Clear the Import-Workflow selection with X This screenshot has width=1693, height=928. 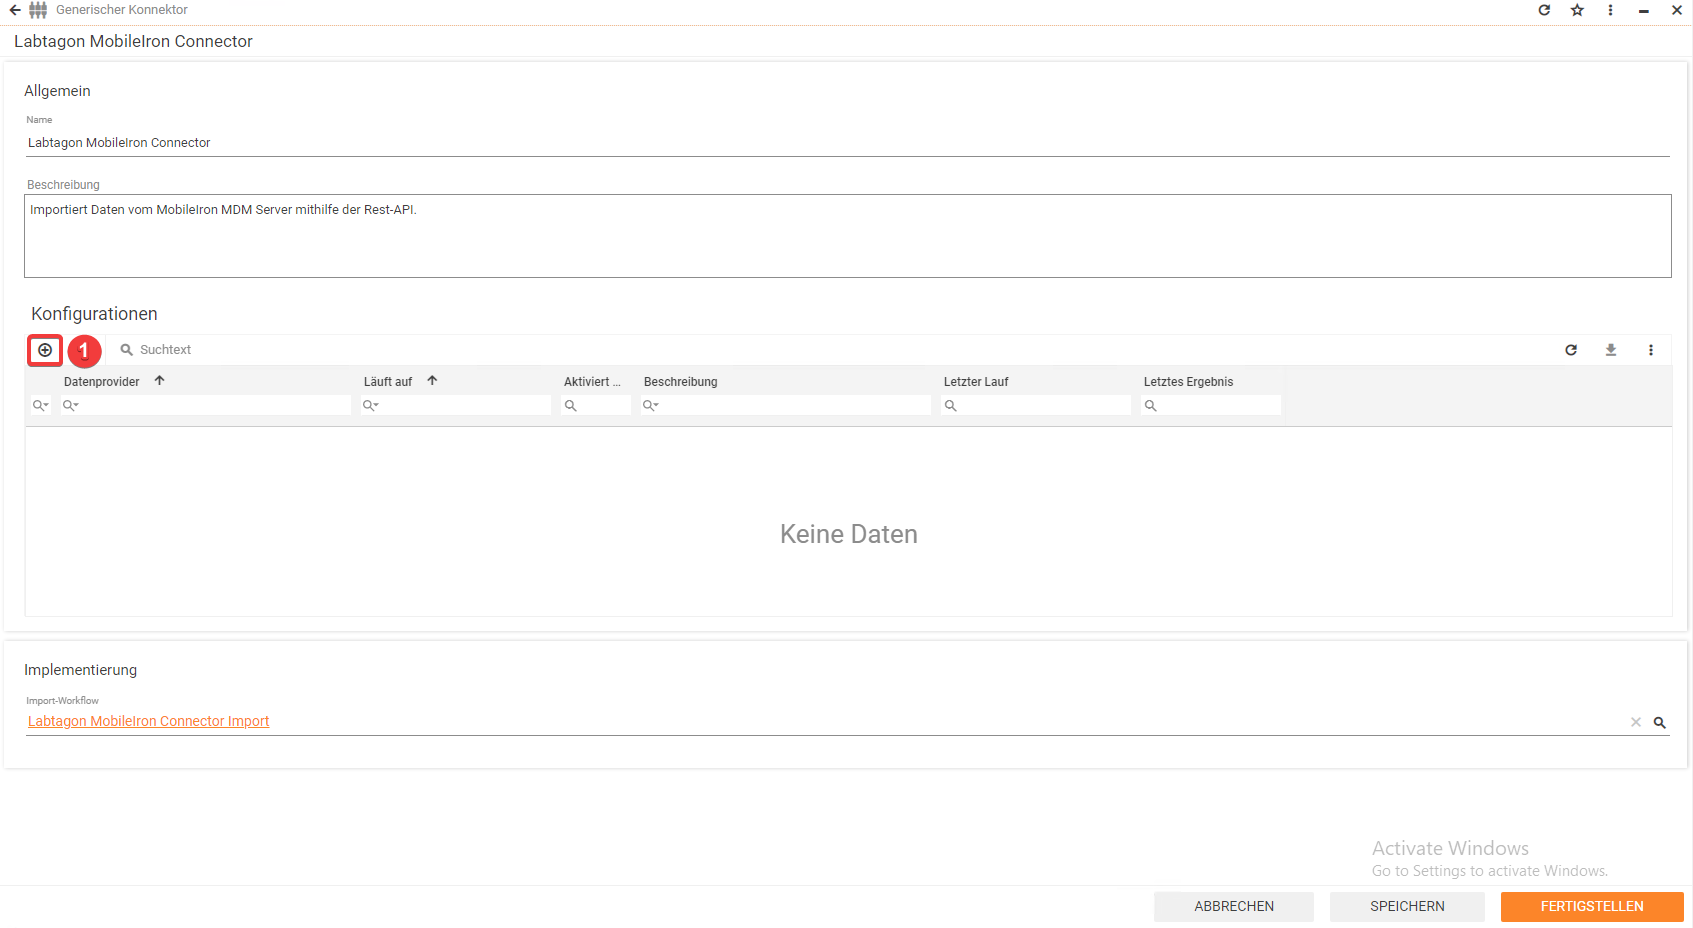coord(1636,722)
